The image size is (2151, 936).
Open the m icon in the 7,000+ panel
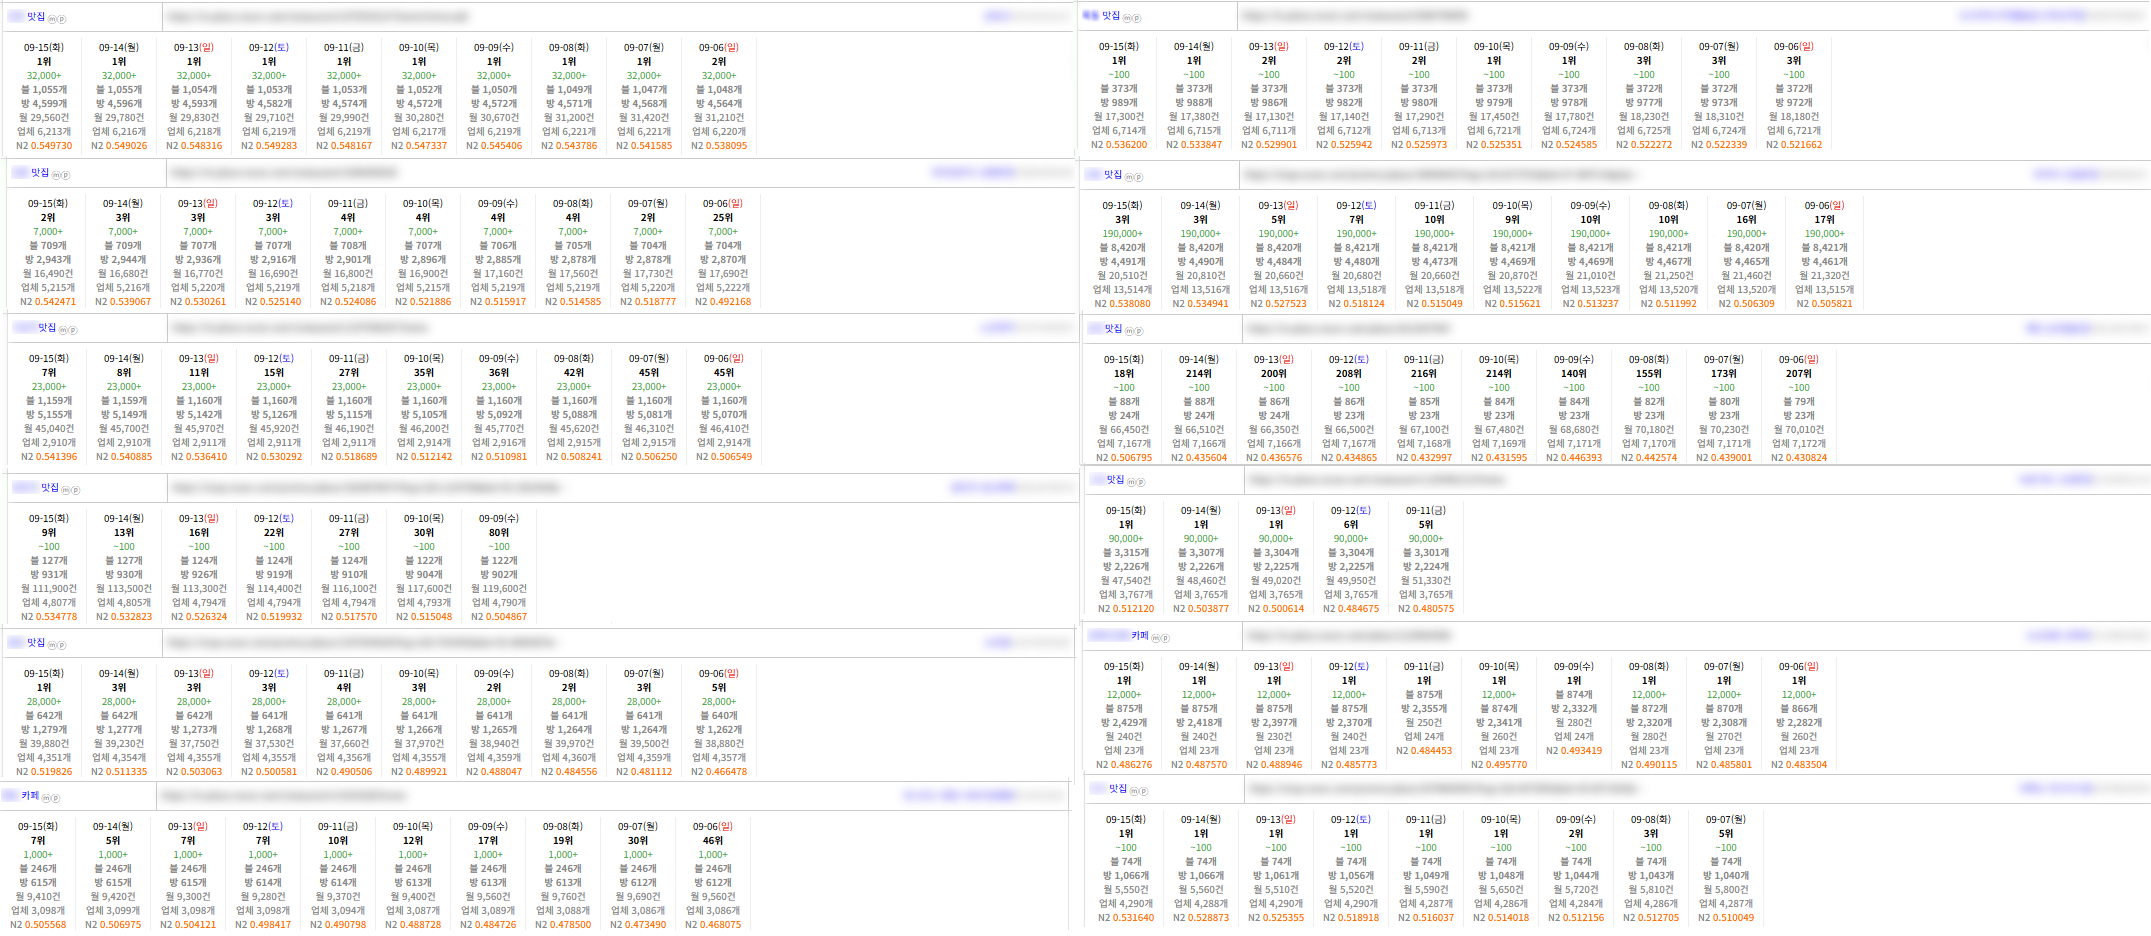tap(57, 175)
